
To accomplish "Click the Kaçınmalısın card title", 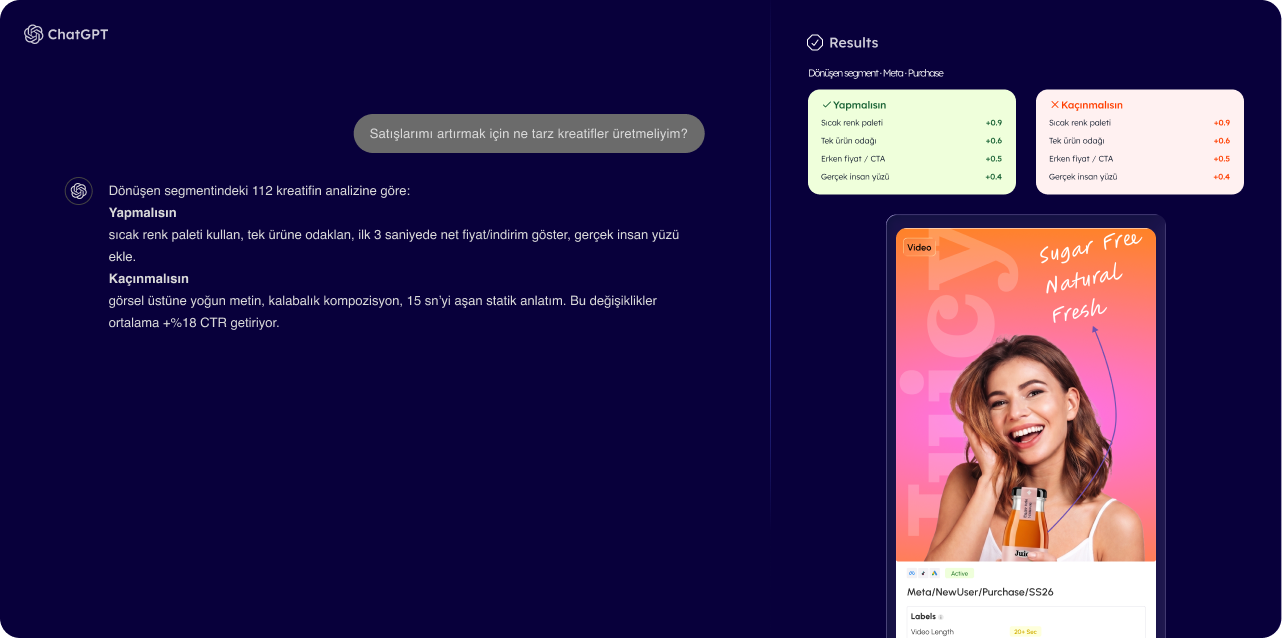I will [1092, 105].
